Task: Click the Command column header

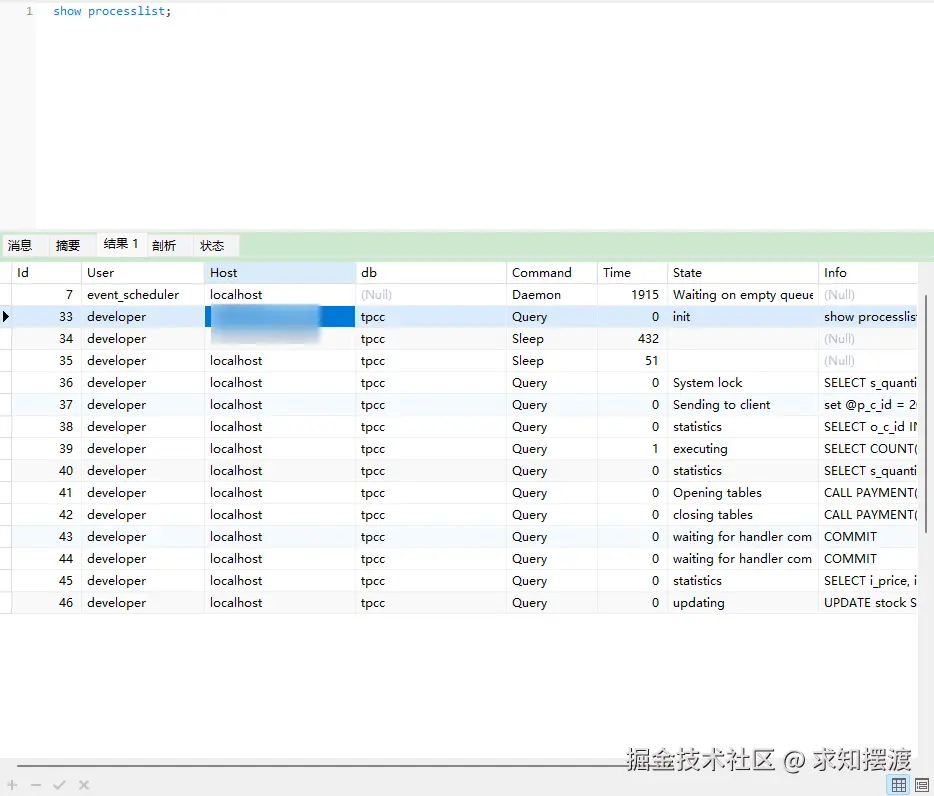Action: [552, 273]
